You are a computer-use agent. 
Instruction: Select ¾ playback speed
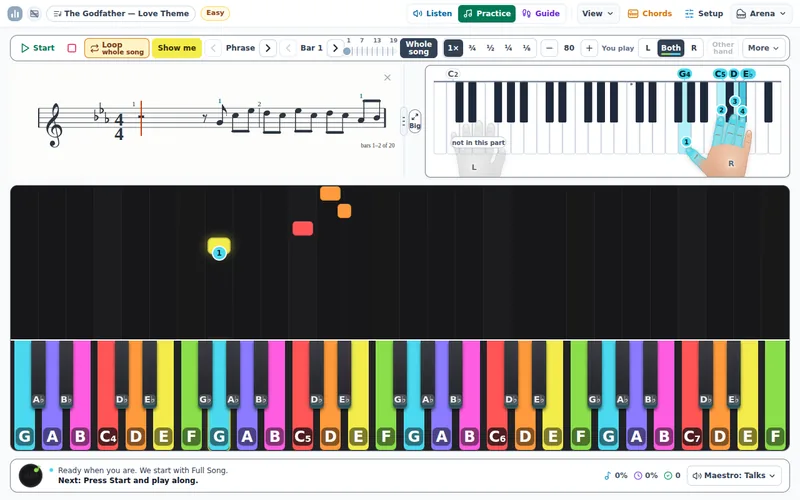(472, 48)
